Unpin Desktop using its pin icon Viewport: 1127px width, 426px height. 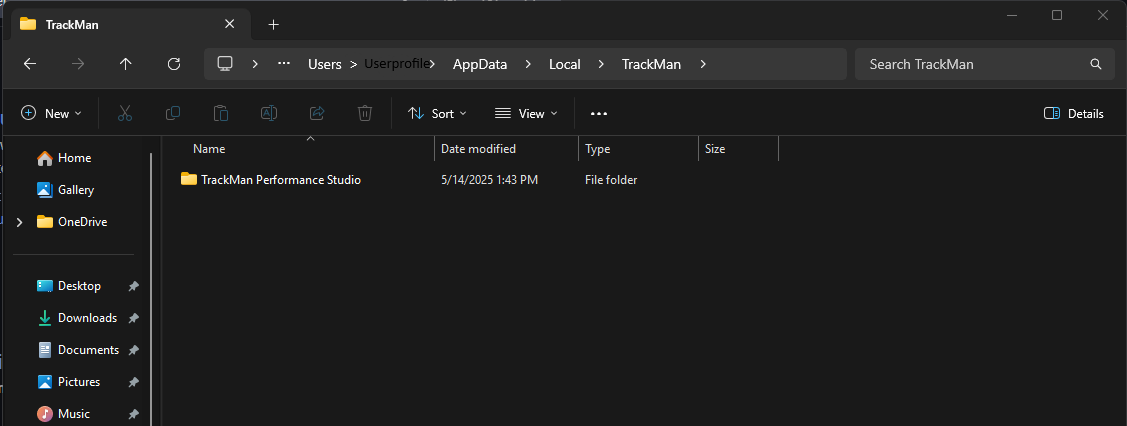tap(133, 286)
